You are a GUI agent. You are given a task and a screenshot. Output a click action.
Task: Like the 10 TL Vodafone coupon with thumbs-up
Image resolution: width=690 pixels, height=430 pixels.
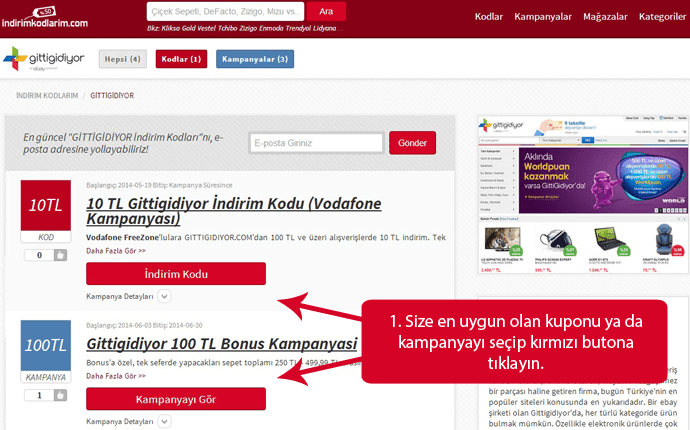(59, 255)
